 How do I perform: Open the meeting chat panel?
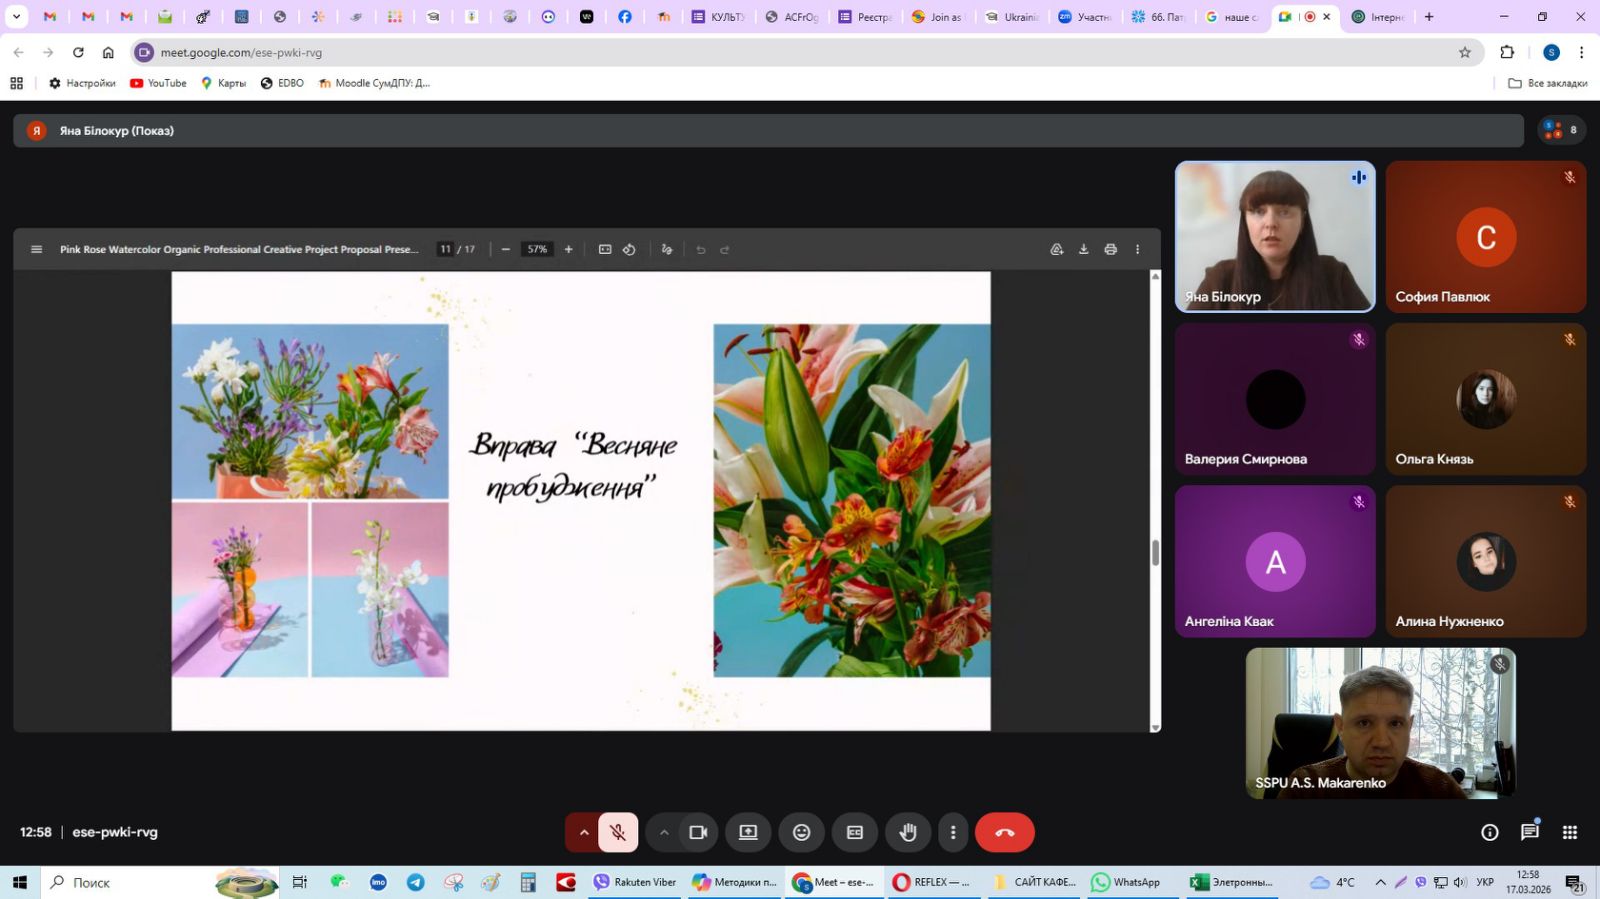pyautogui.click(x=1529, y=832)
